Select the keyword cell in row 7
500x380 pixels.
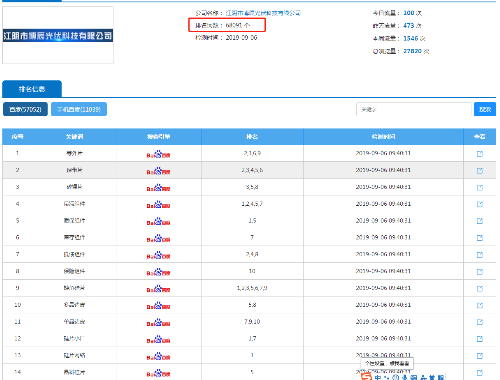click(74, 254)
